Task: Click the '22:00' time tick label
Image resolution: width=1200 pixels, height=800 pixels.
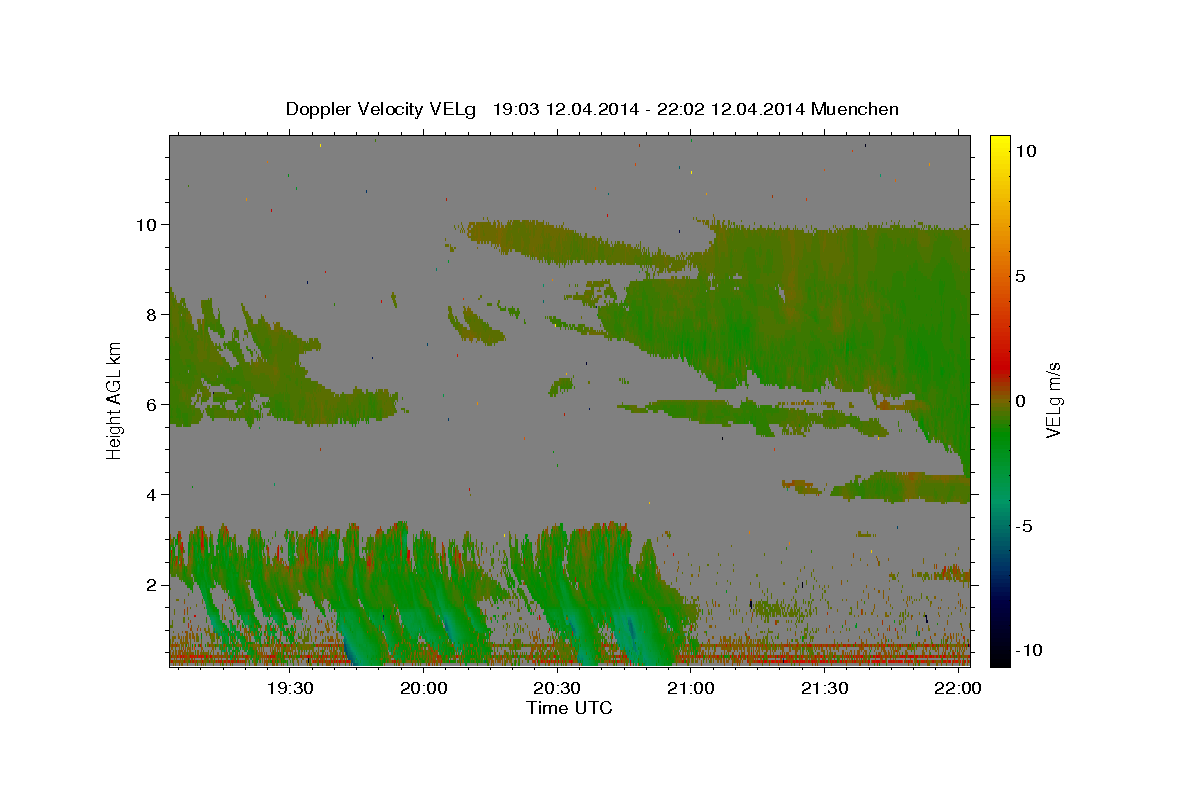Action: 958,689
